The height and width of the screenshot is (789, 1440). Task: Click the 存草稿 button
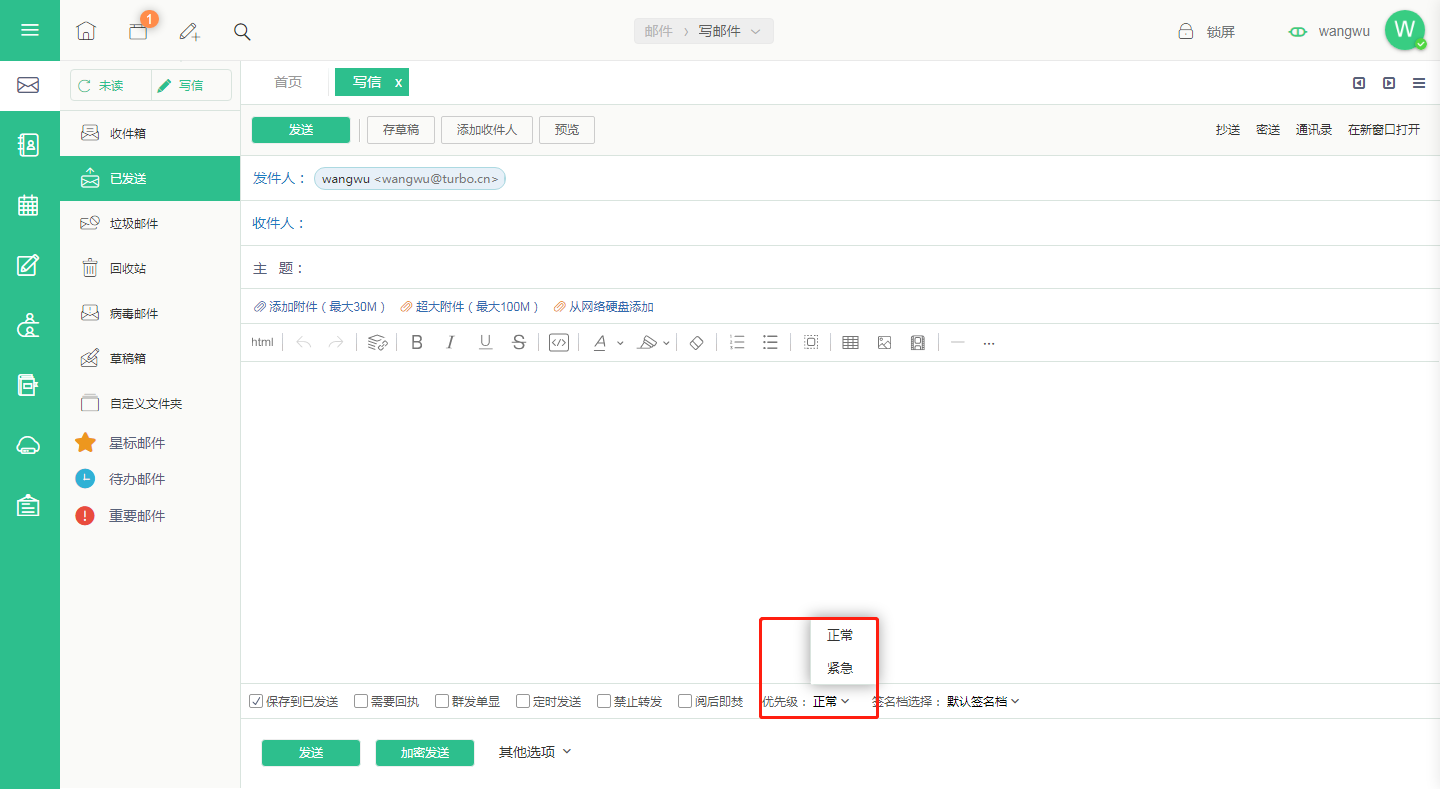pyautogui.click(x=401, y=130)
